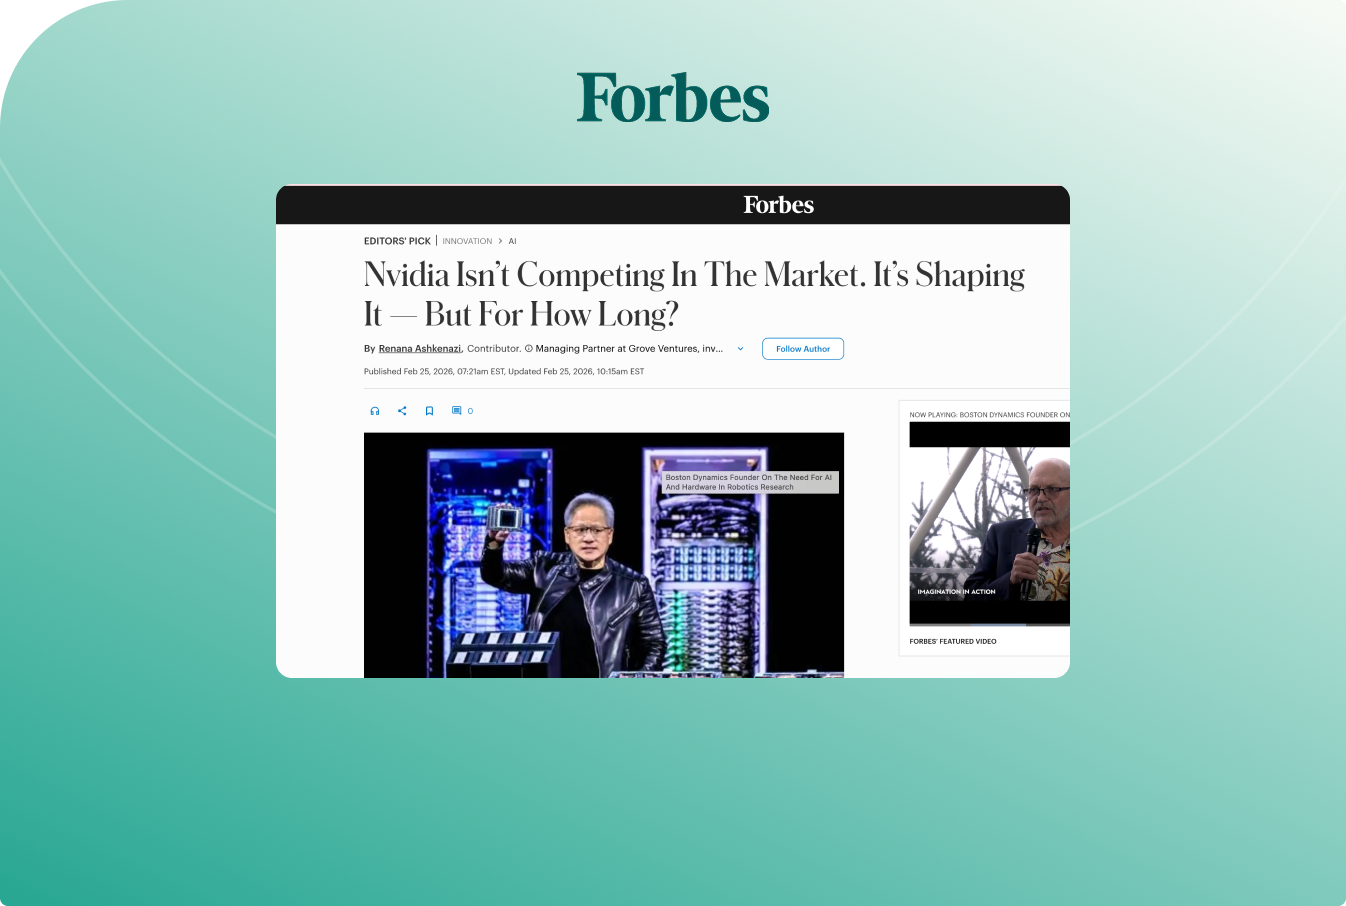Click the Nvidia article headline
The image size is (1346, 906).
pos(694,294)
